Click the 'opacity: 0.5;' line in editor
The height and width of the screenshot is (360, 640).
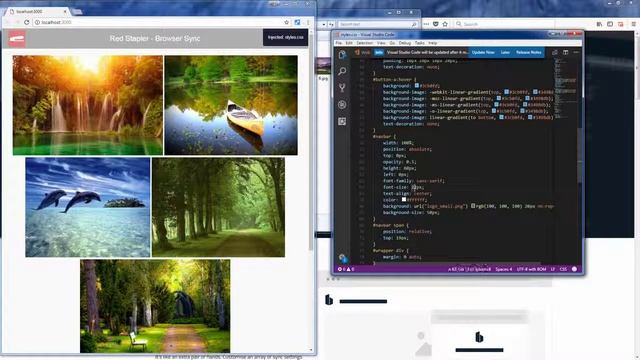400,162
